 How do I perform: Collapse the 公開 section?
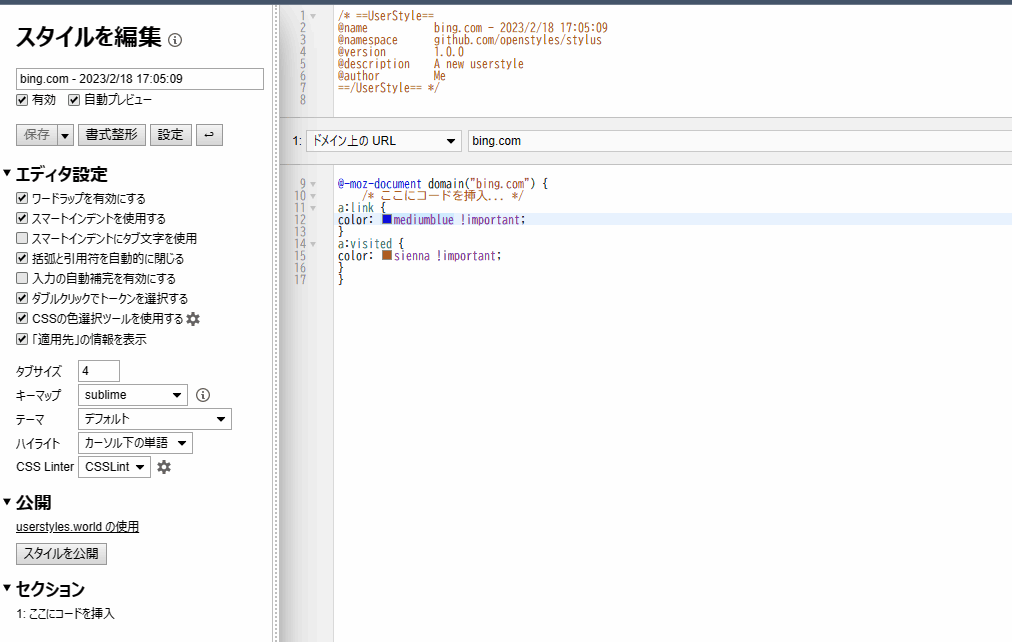(x=7, y=501)
